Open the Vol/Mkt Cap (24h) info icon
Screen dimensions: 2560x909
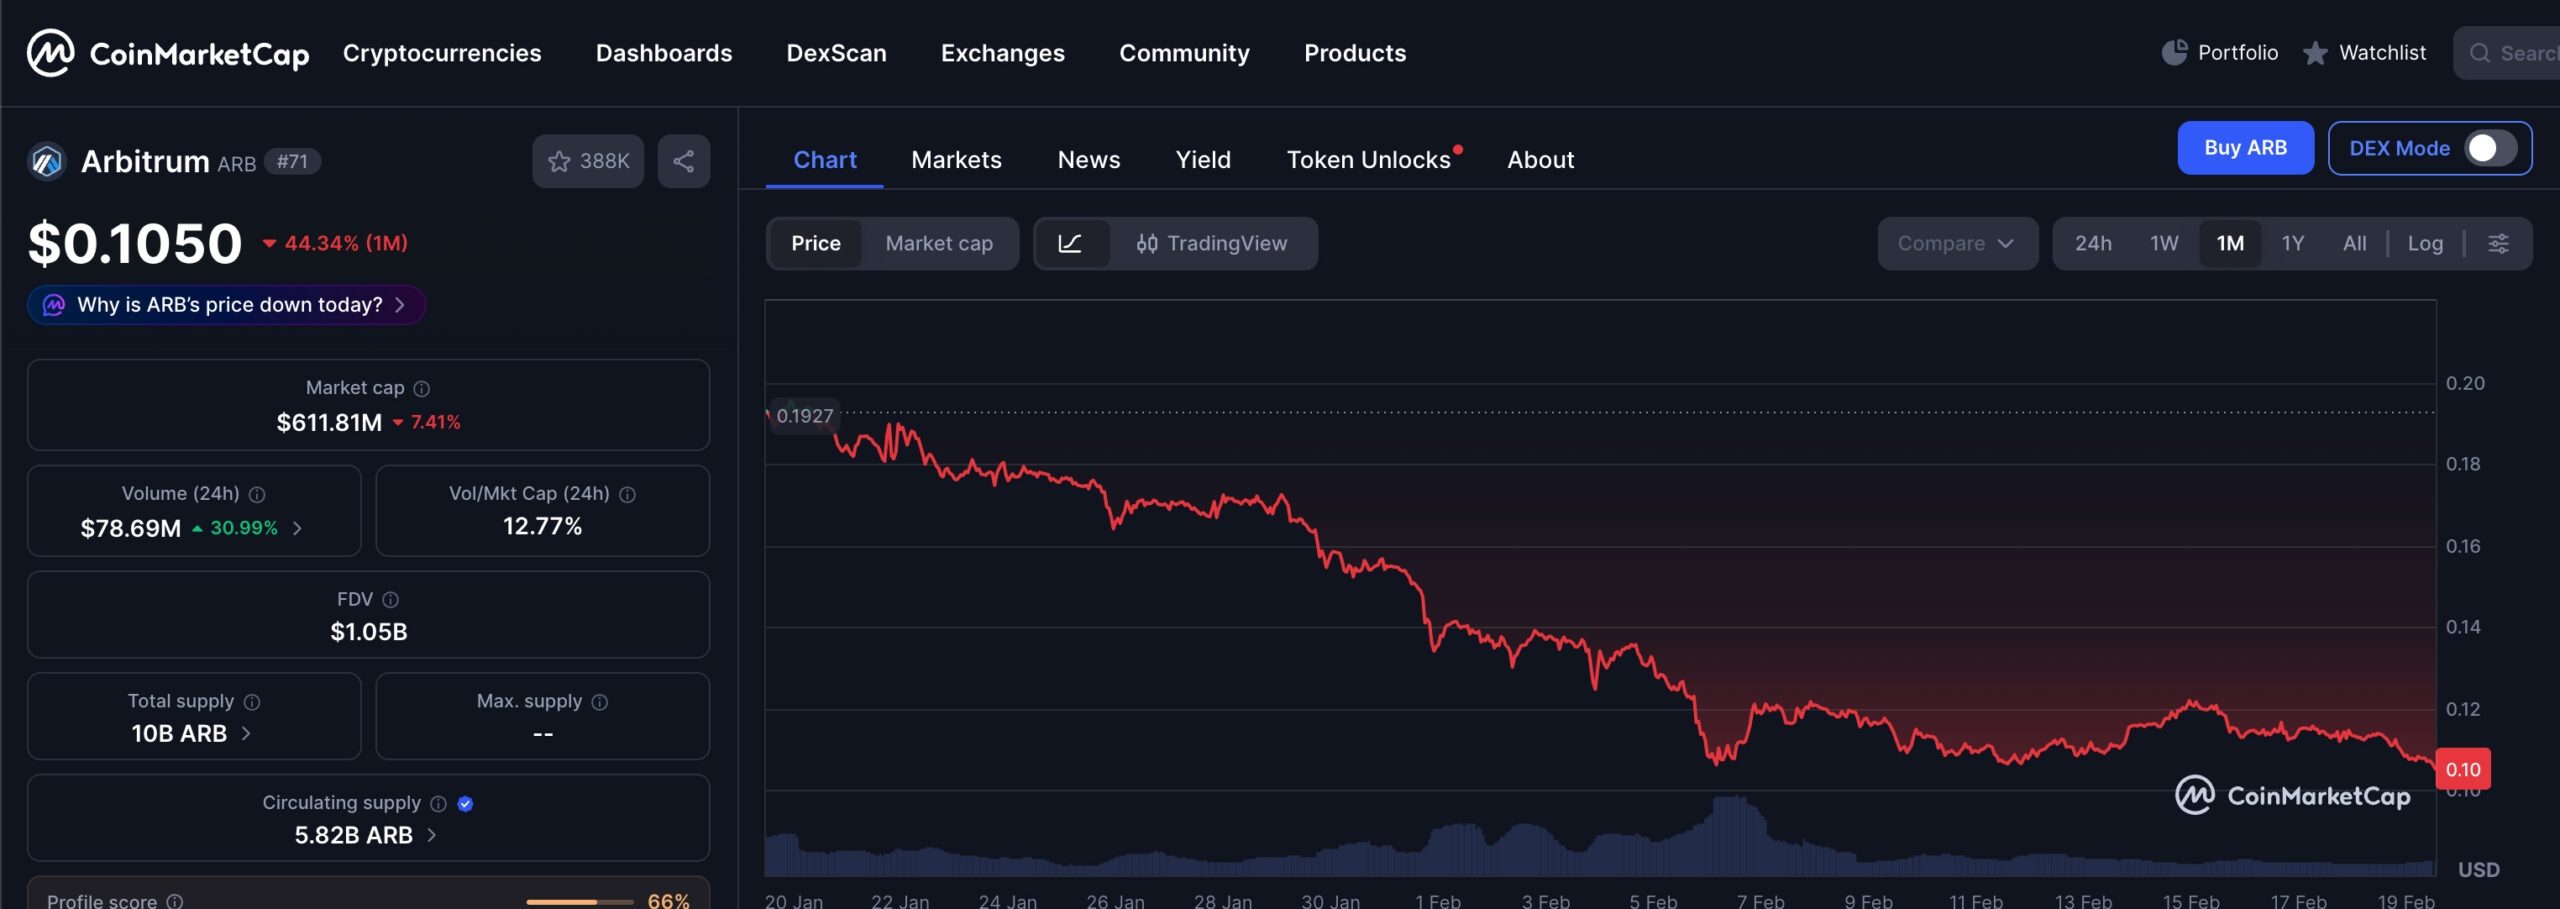pos(627,494)
